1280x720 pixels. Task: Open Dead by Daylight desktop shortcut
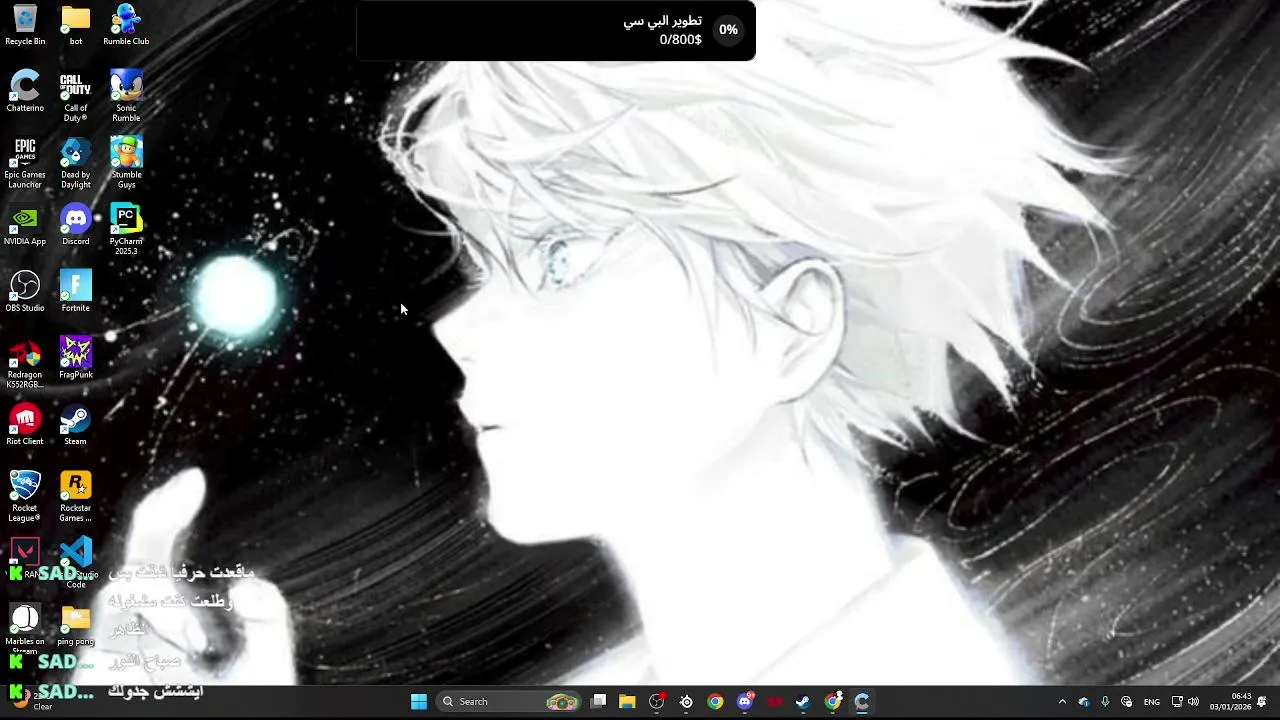click(x=76, y=163)
